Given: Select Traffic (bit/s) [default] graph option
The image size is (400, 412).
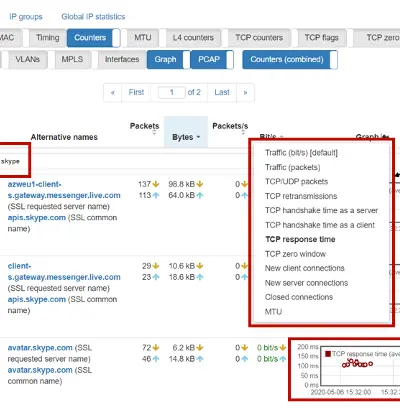Looking at the screenshot, I should coord(301,153).
